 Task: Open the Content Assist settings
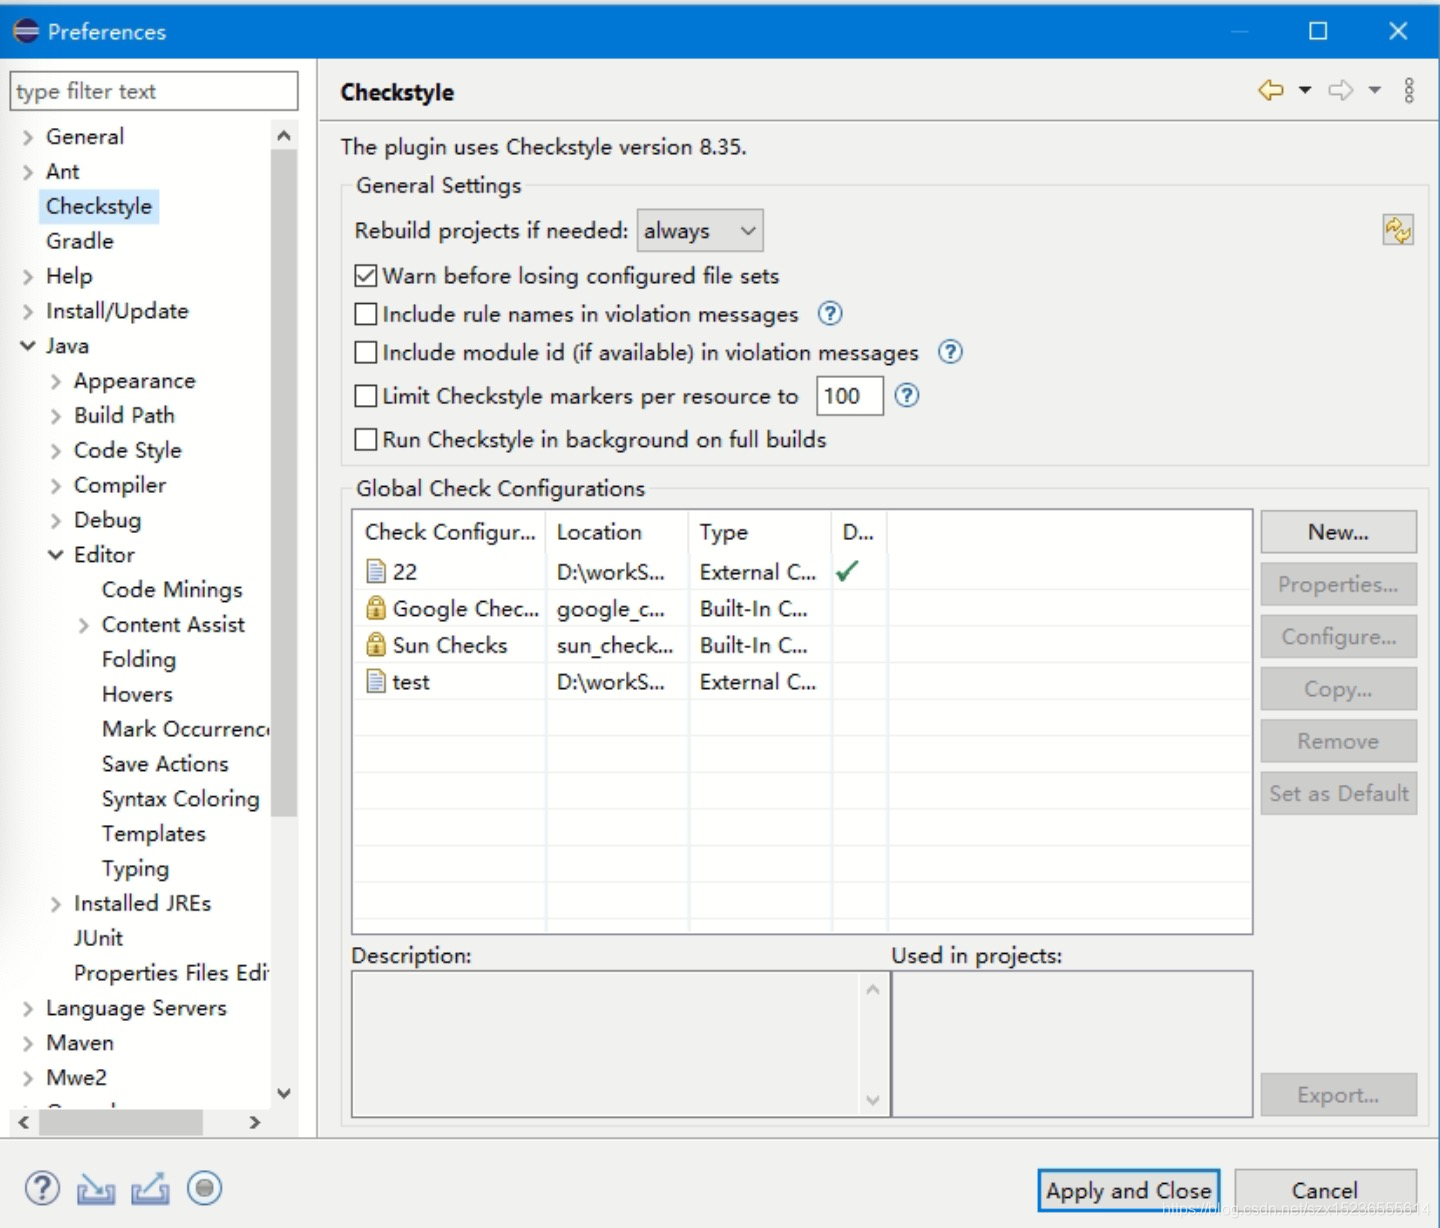(x=172, y=624)
